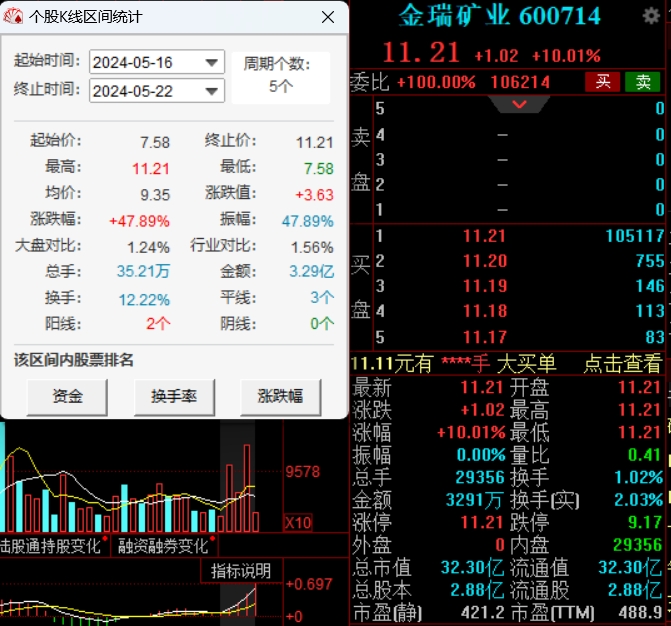Expand the red chevron above sell orders
The height and width of the screenshot is (626, 671).
point(519,104)
